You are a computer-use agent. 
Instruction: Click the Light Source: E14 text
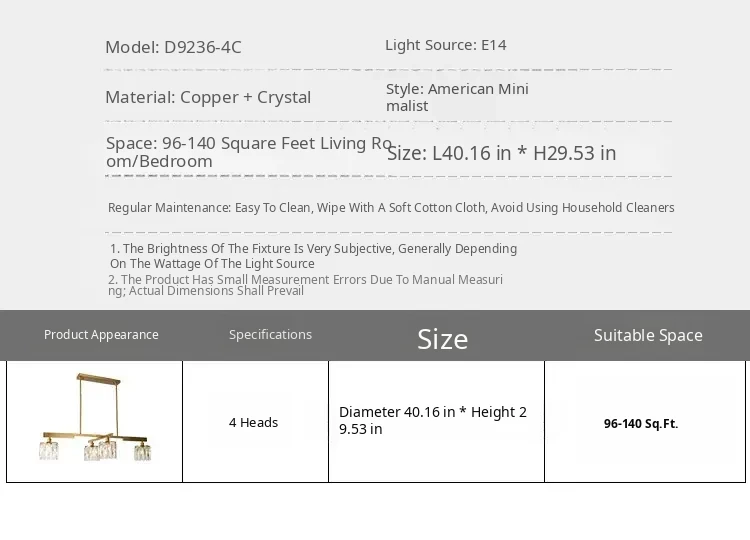(445, 45)
